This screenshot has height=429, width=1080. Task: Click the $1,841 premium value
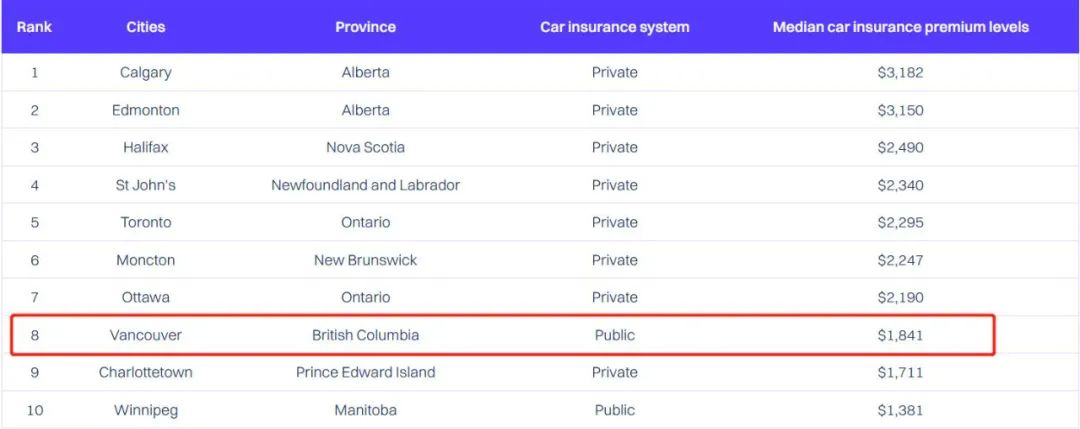[900, 335]
